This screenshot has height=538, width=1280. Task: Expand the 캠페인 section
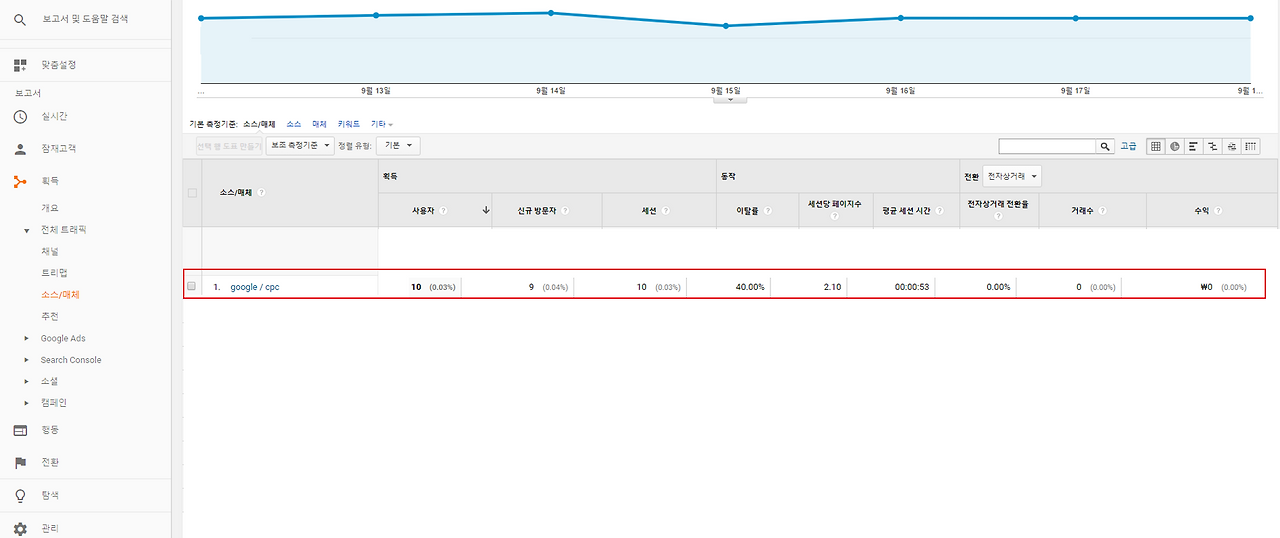click(27, 403)
